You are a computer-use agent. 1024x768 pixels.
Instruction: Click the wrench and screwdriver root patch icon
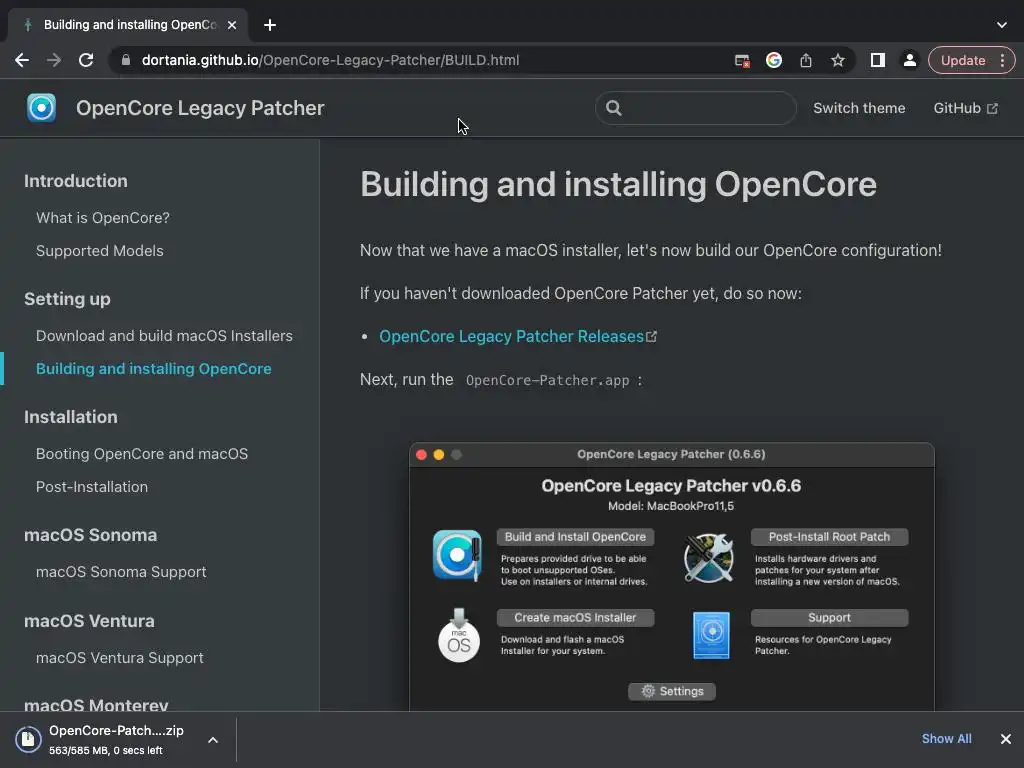pyautogui.click(x=709, y=557)
